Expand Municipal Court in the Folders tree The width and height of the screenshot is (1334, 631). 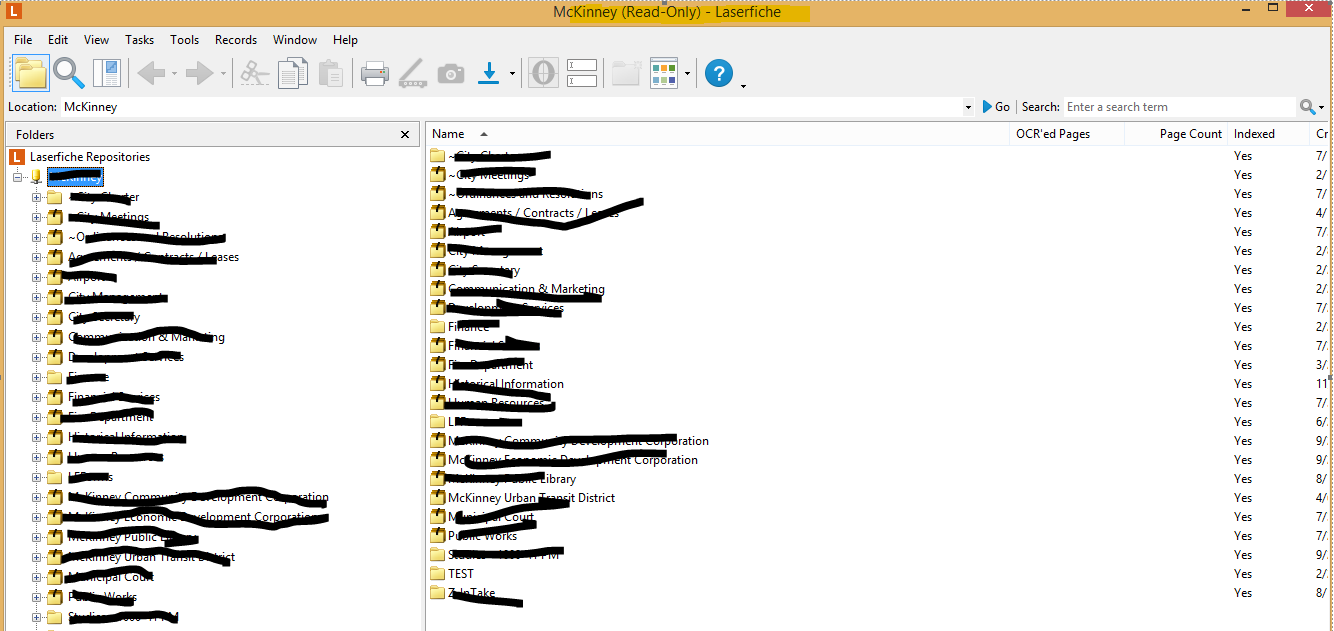click(37, 577)
